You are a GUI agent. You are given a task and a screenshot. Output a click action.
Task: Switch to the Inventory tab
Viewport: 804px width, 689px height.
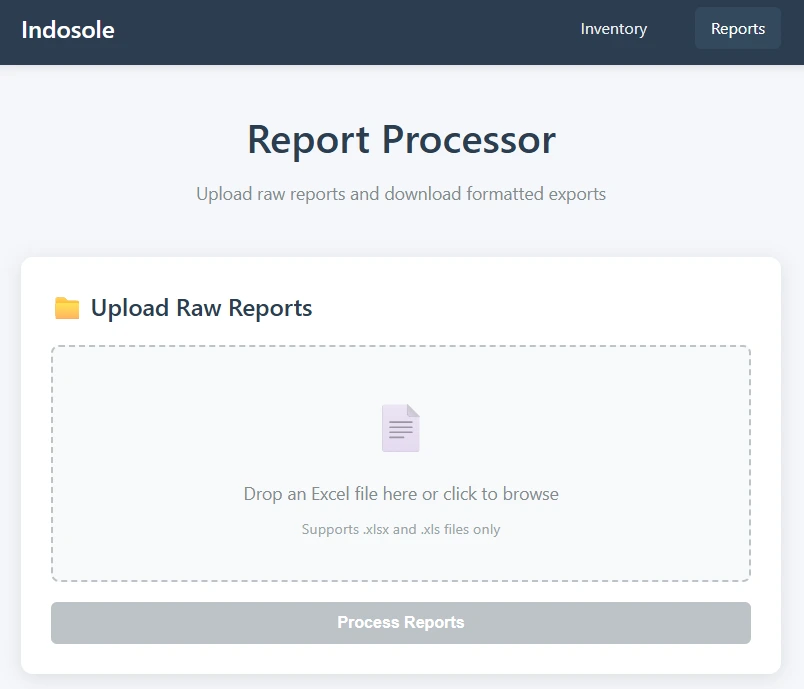614,29
